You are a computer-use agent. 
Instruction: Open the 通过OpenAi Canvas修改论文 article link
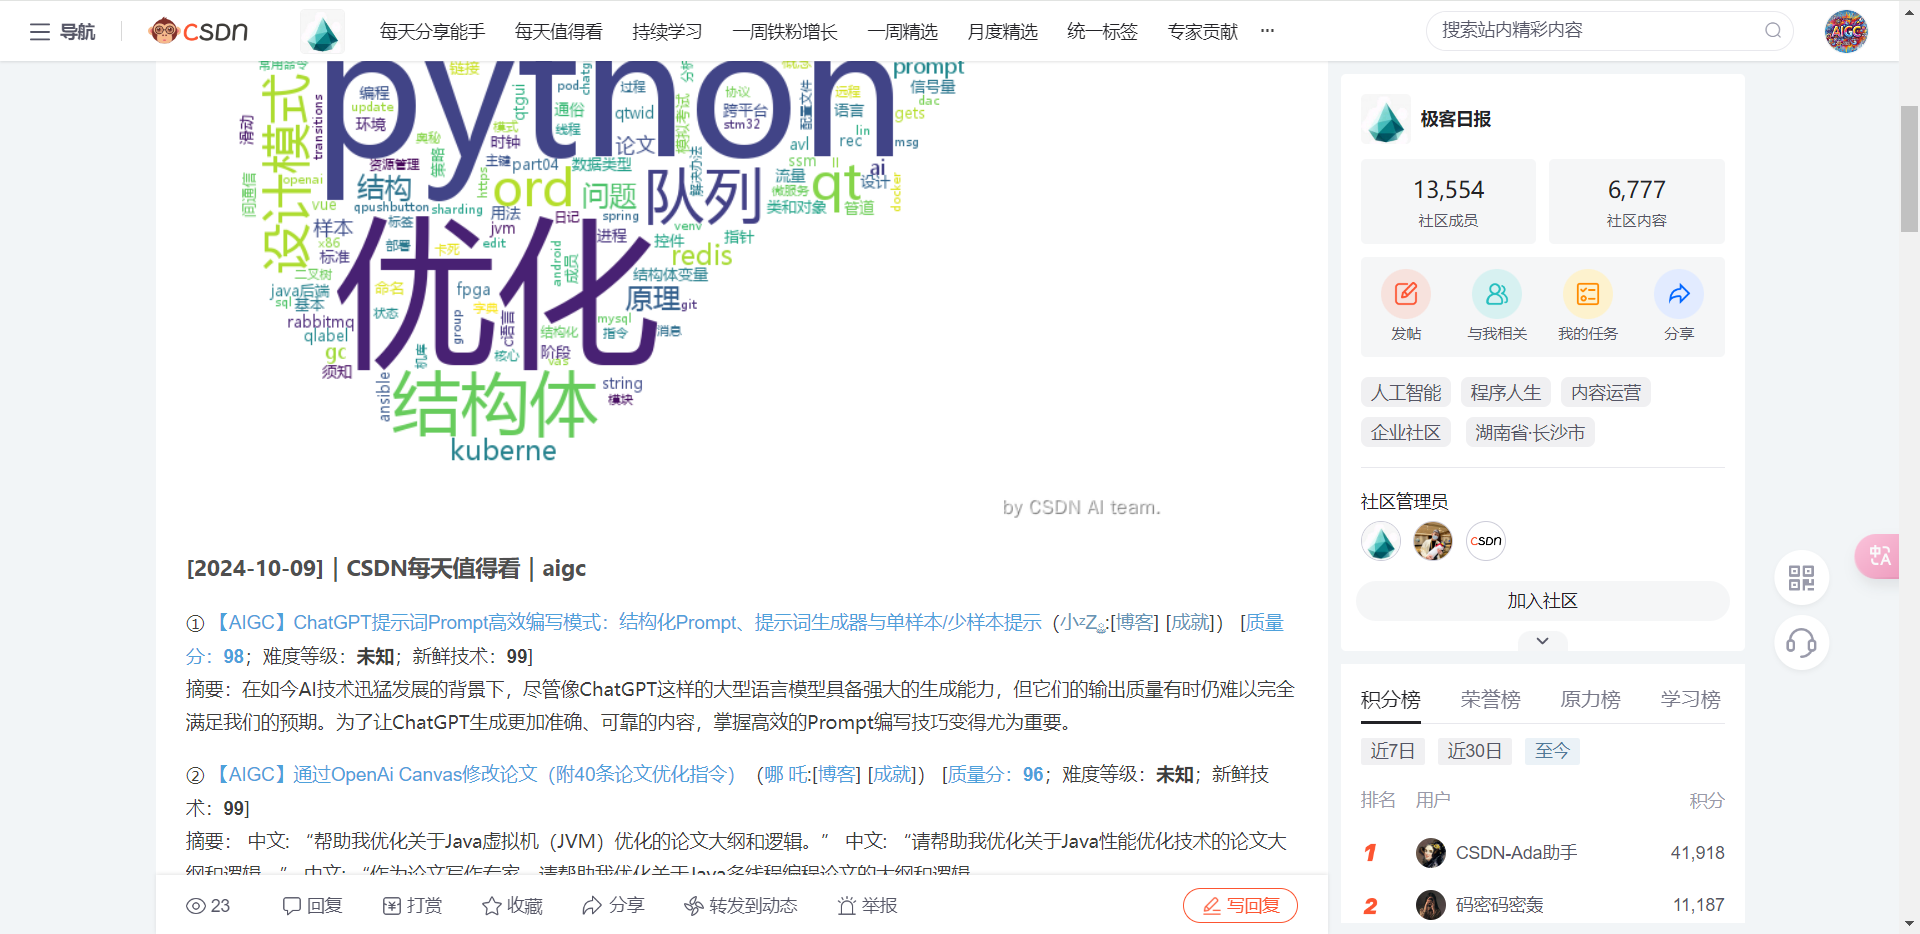(x=476, y=775)
